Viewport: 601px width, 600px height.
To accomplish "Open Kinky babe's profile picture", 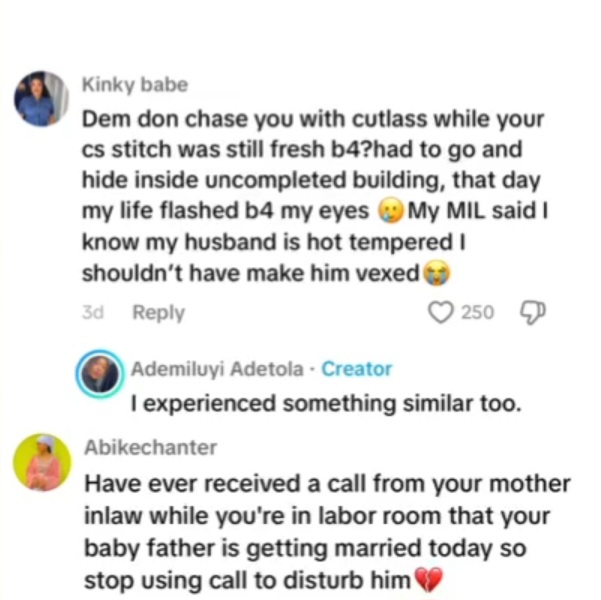I will pos(41,99).
